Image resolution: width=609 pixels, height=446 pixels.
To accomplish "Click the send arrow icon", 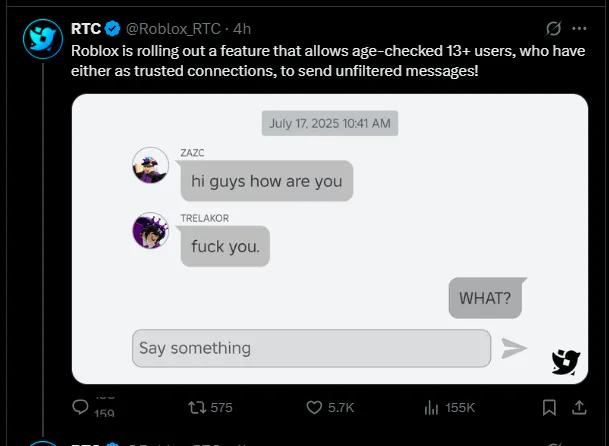I will 514,348.
